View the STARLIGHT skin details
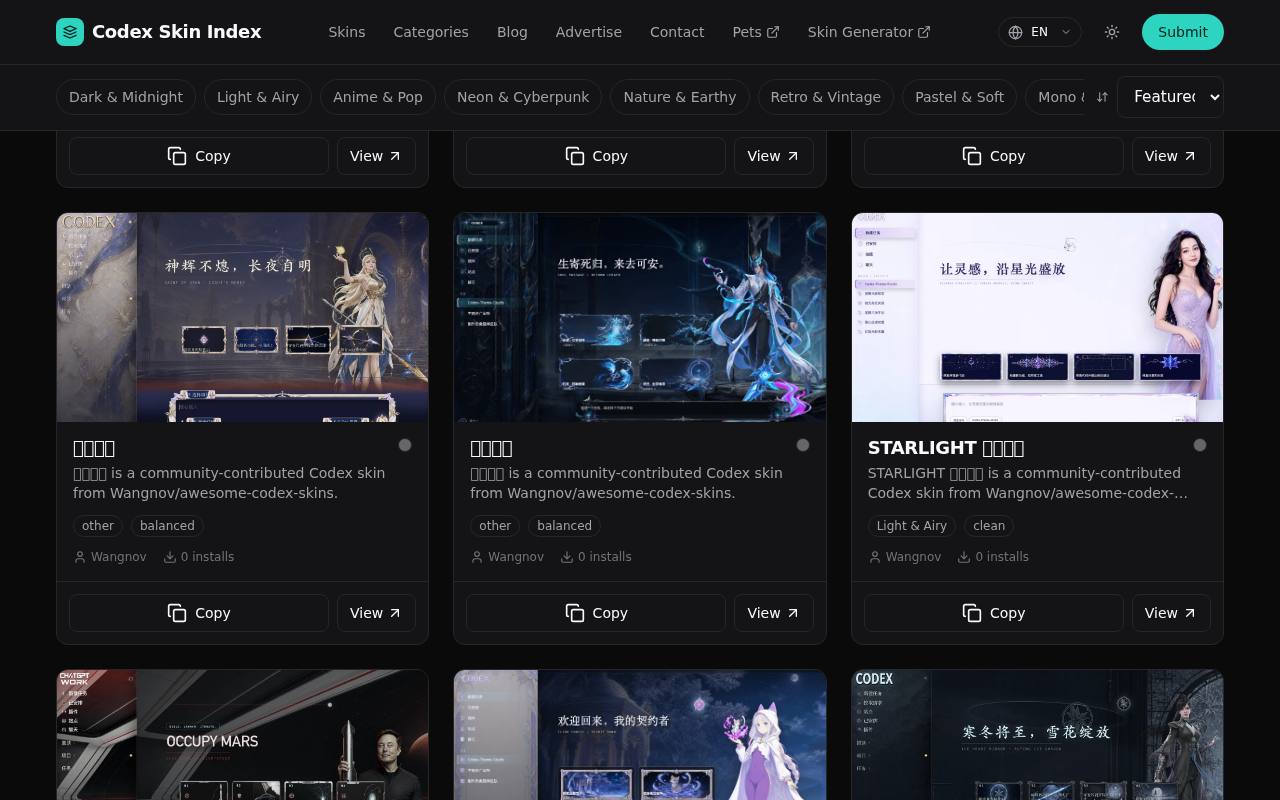Screen dimensions: 1280x800 (1171, 613)
